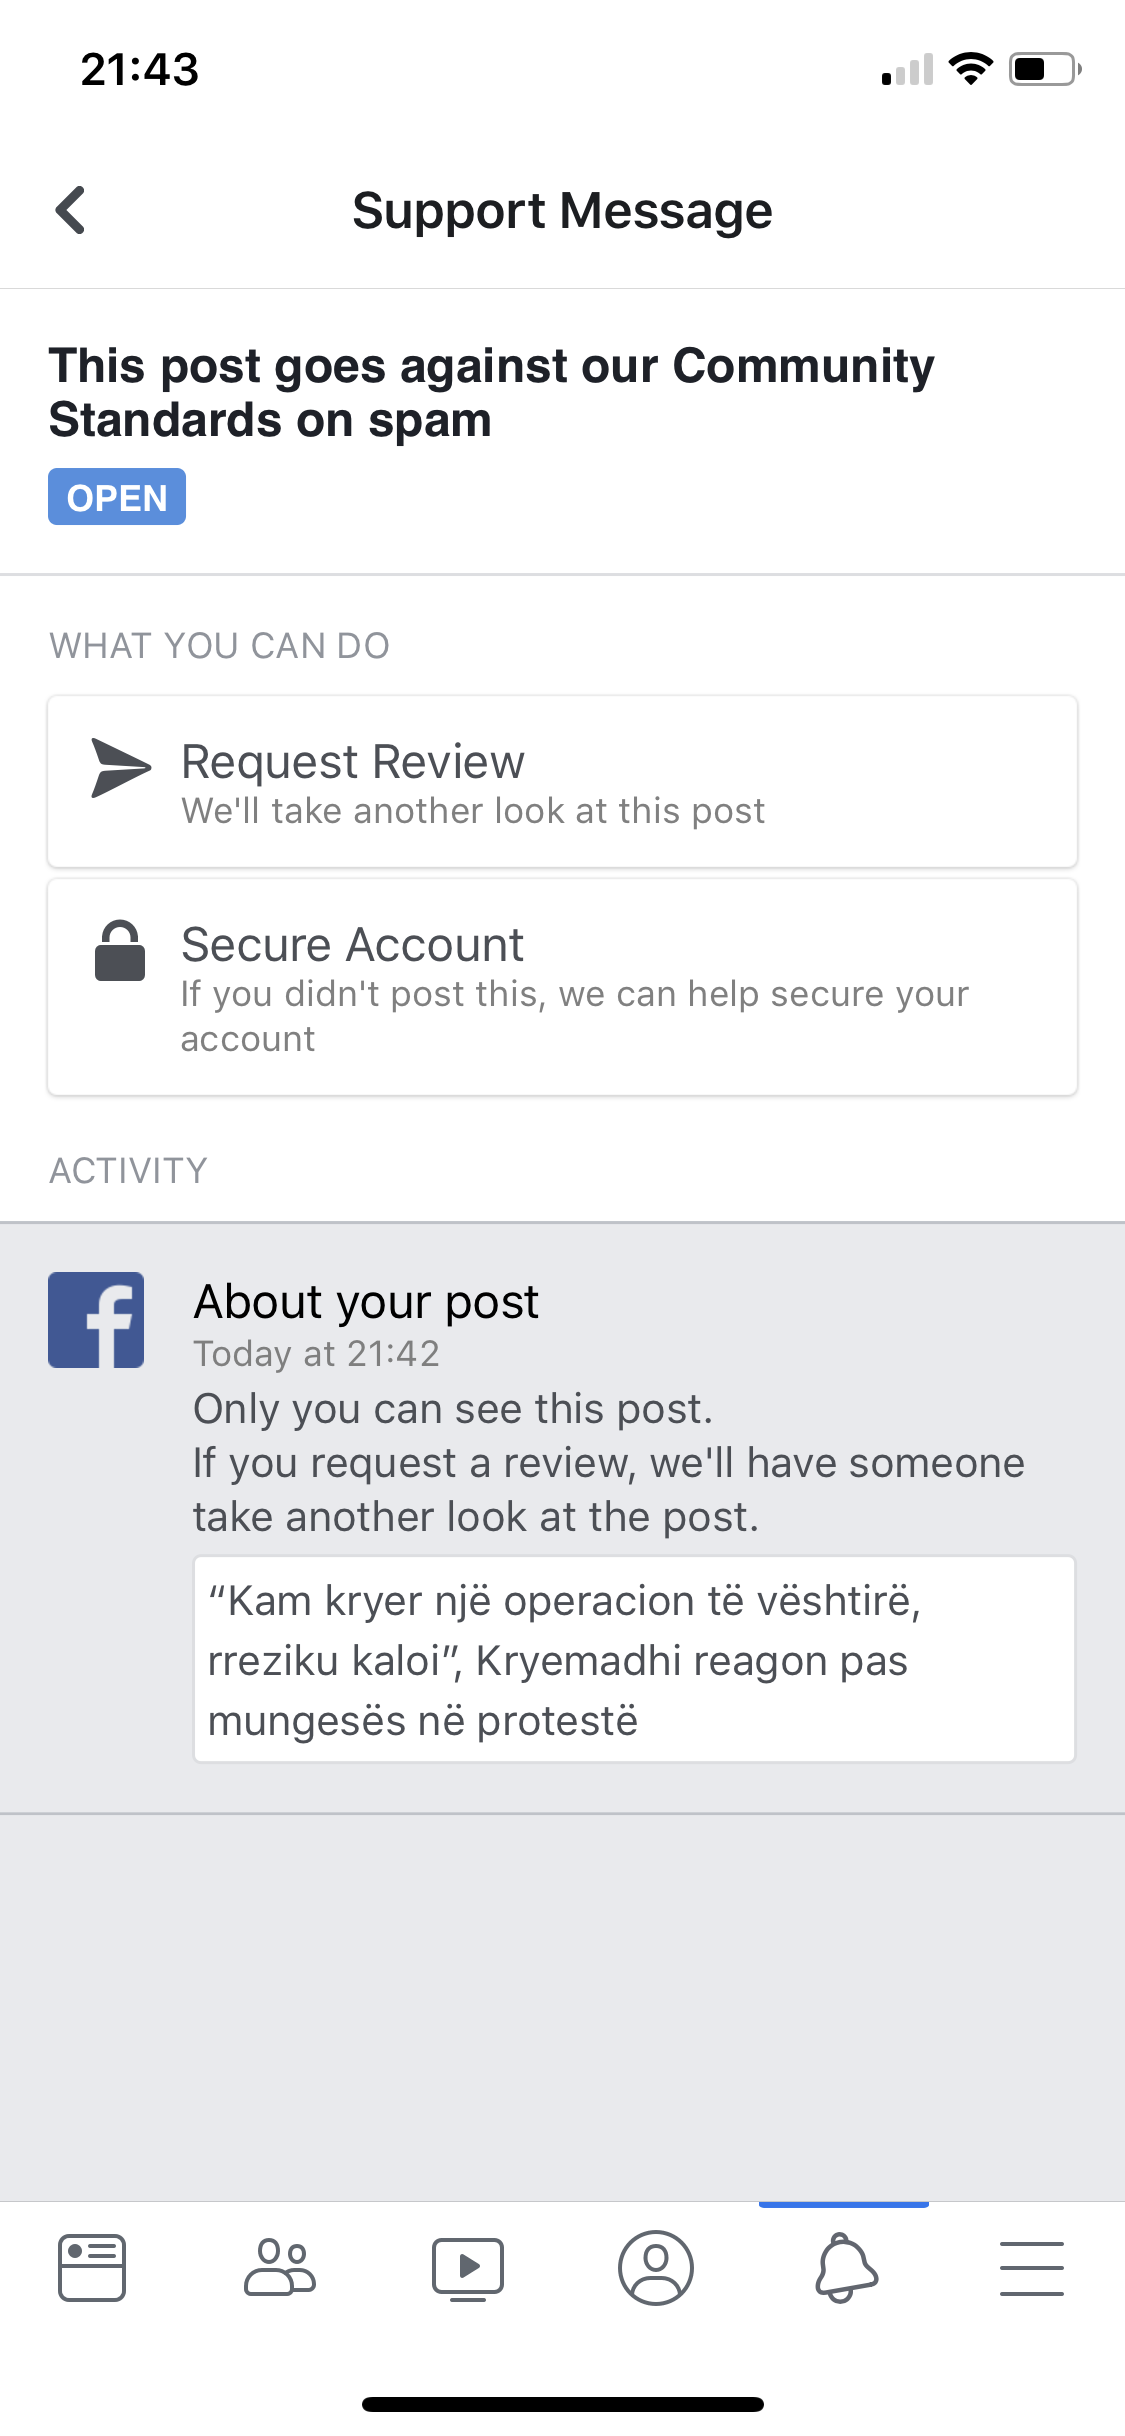The image size is (1125, 2436).
Task: Open the Watch video tab icon
Action: pos(467,2267)
